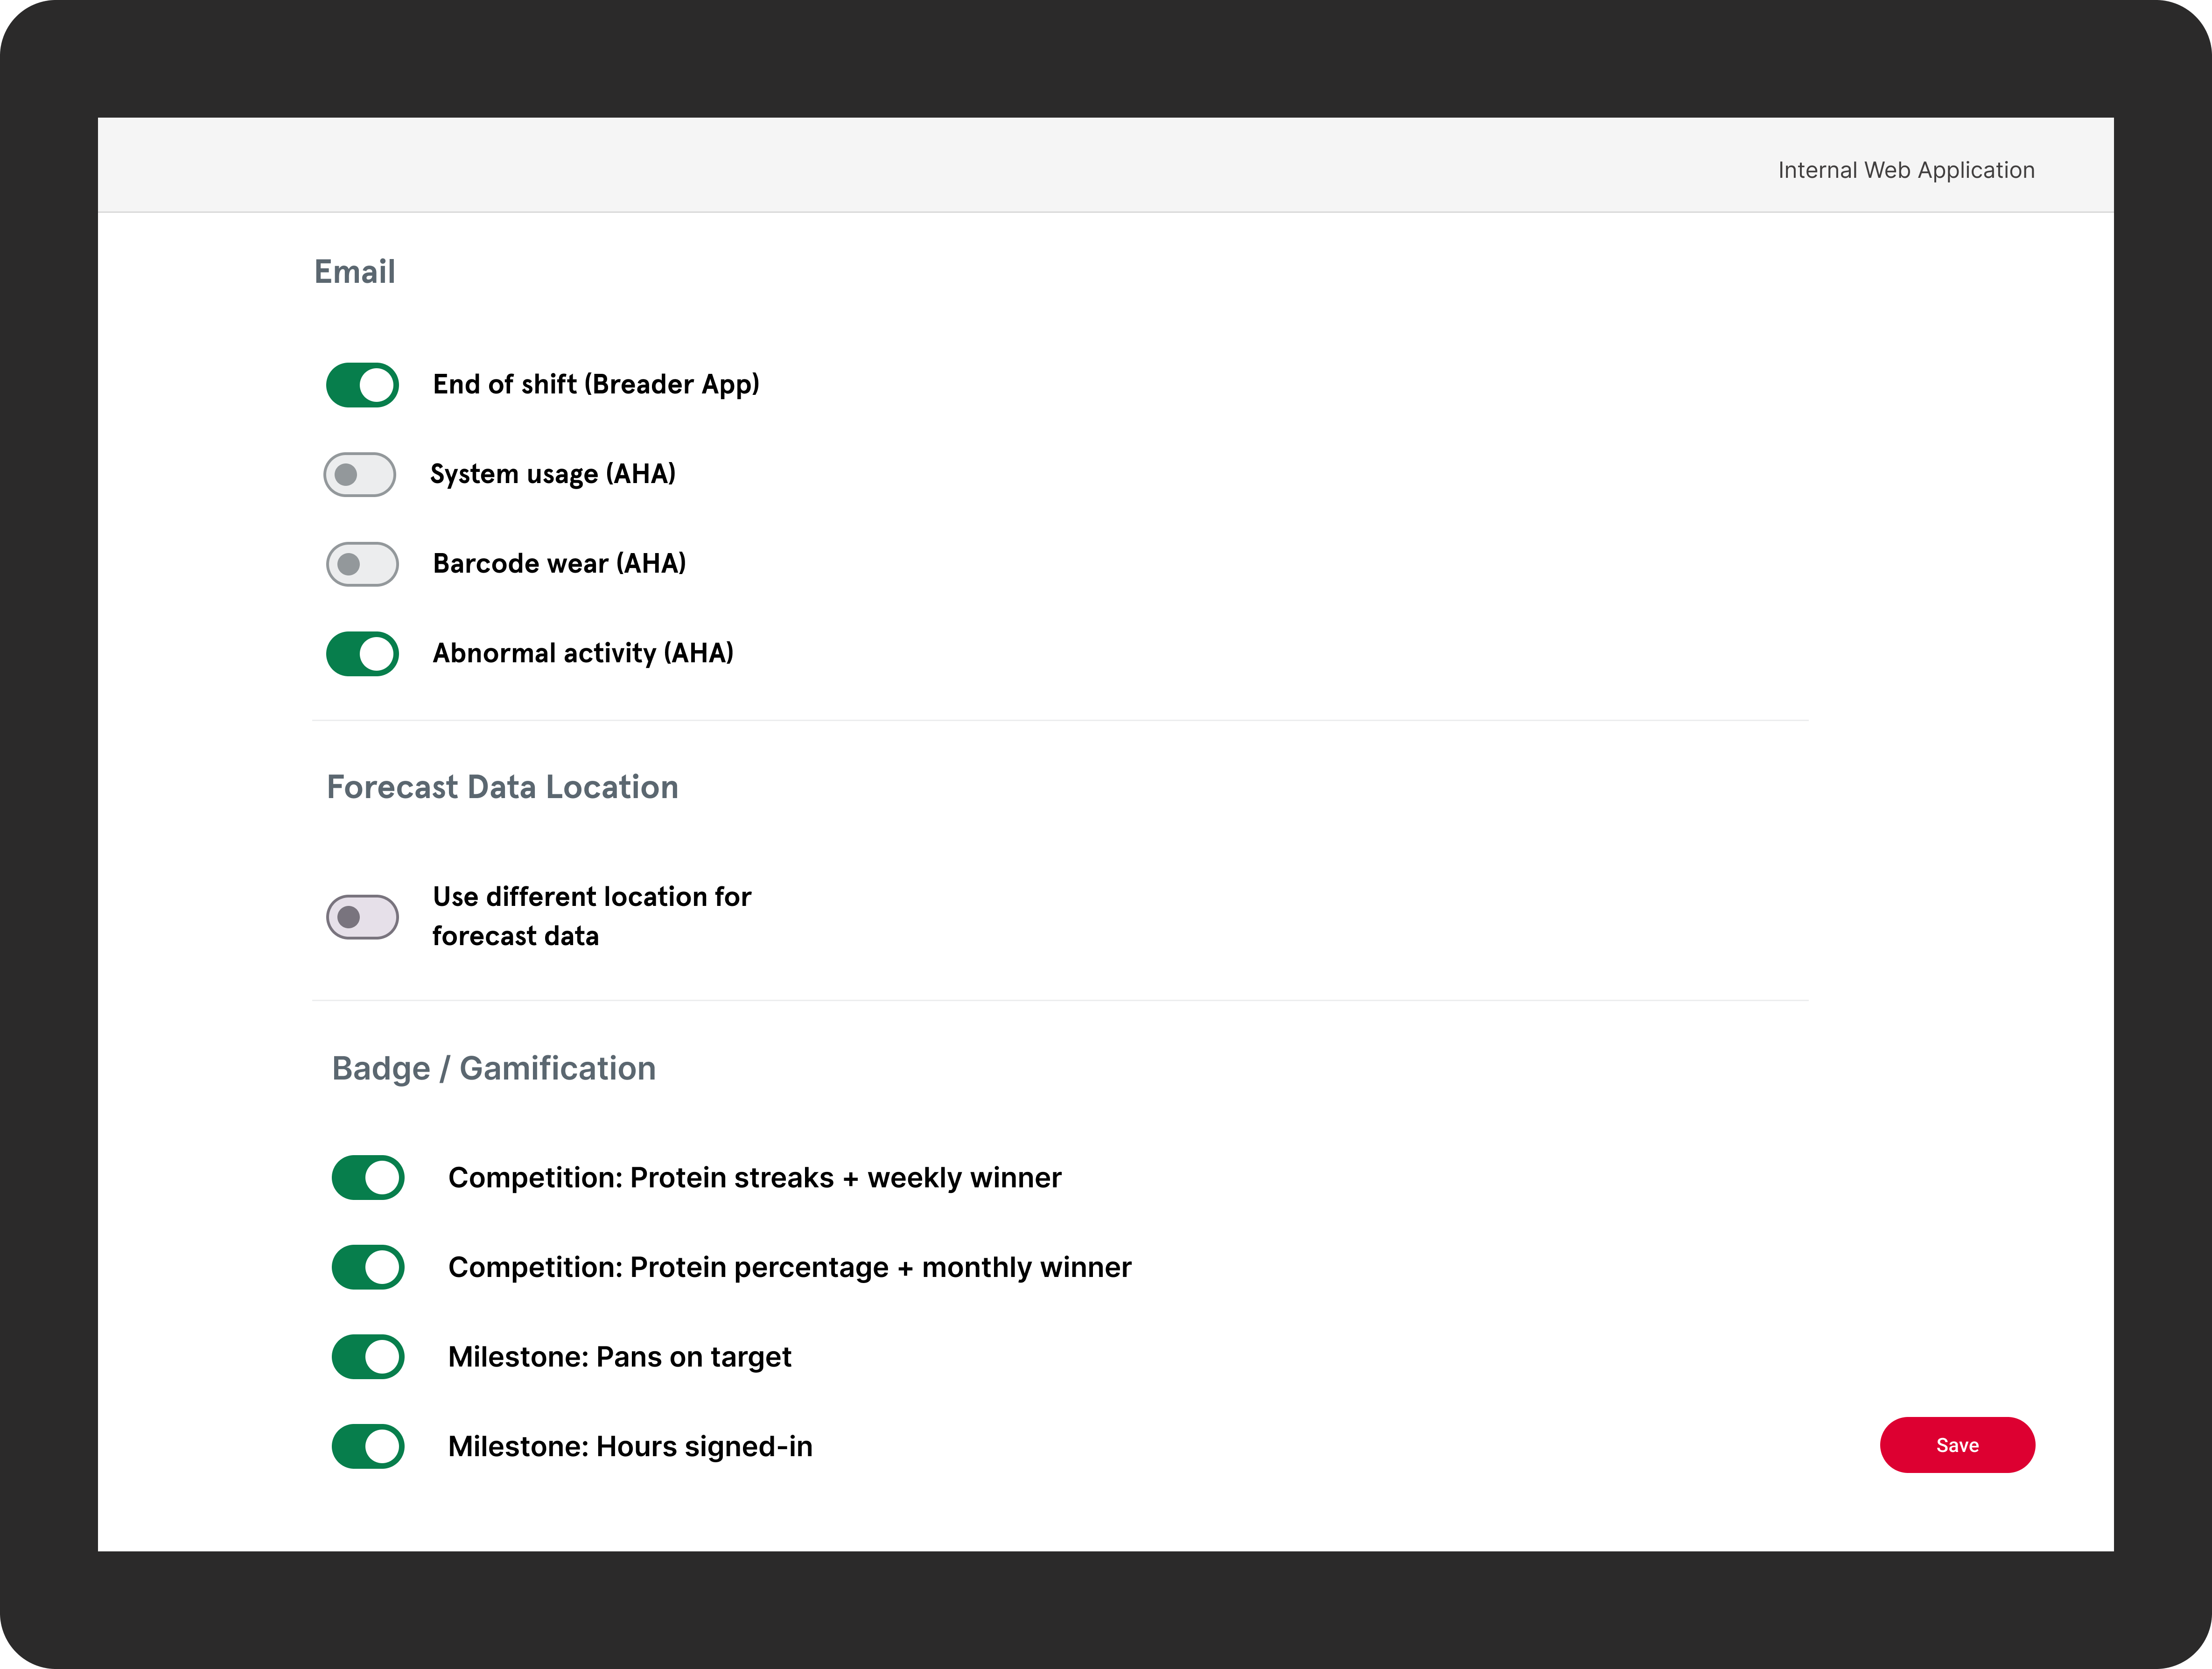Turn on Barcode wear (AHA) toggle
The width and height of the screenshot is (2212, 1669).
[362, 564]
